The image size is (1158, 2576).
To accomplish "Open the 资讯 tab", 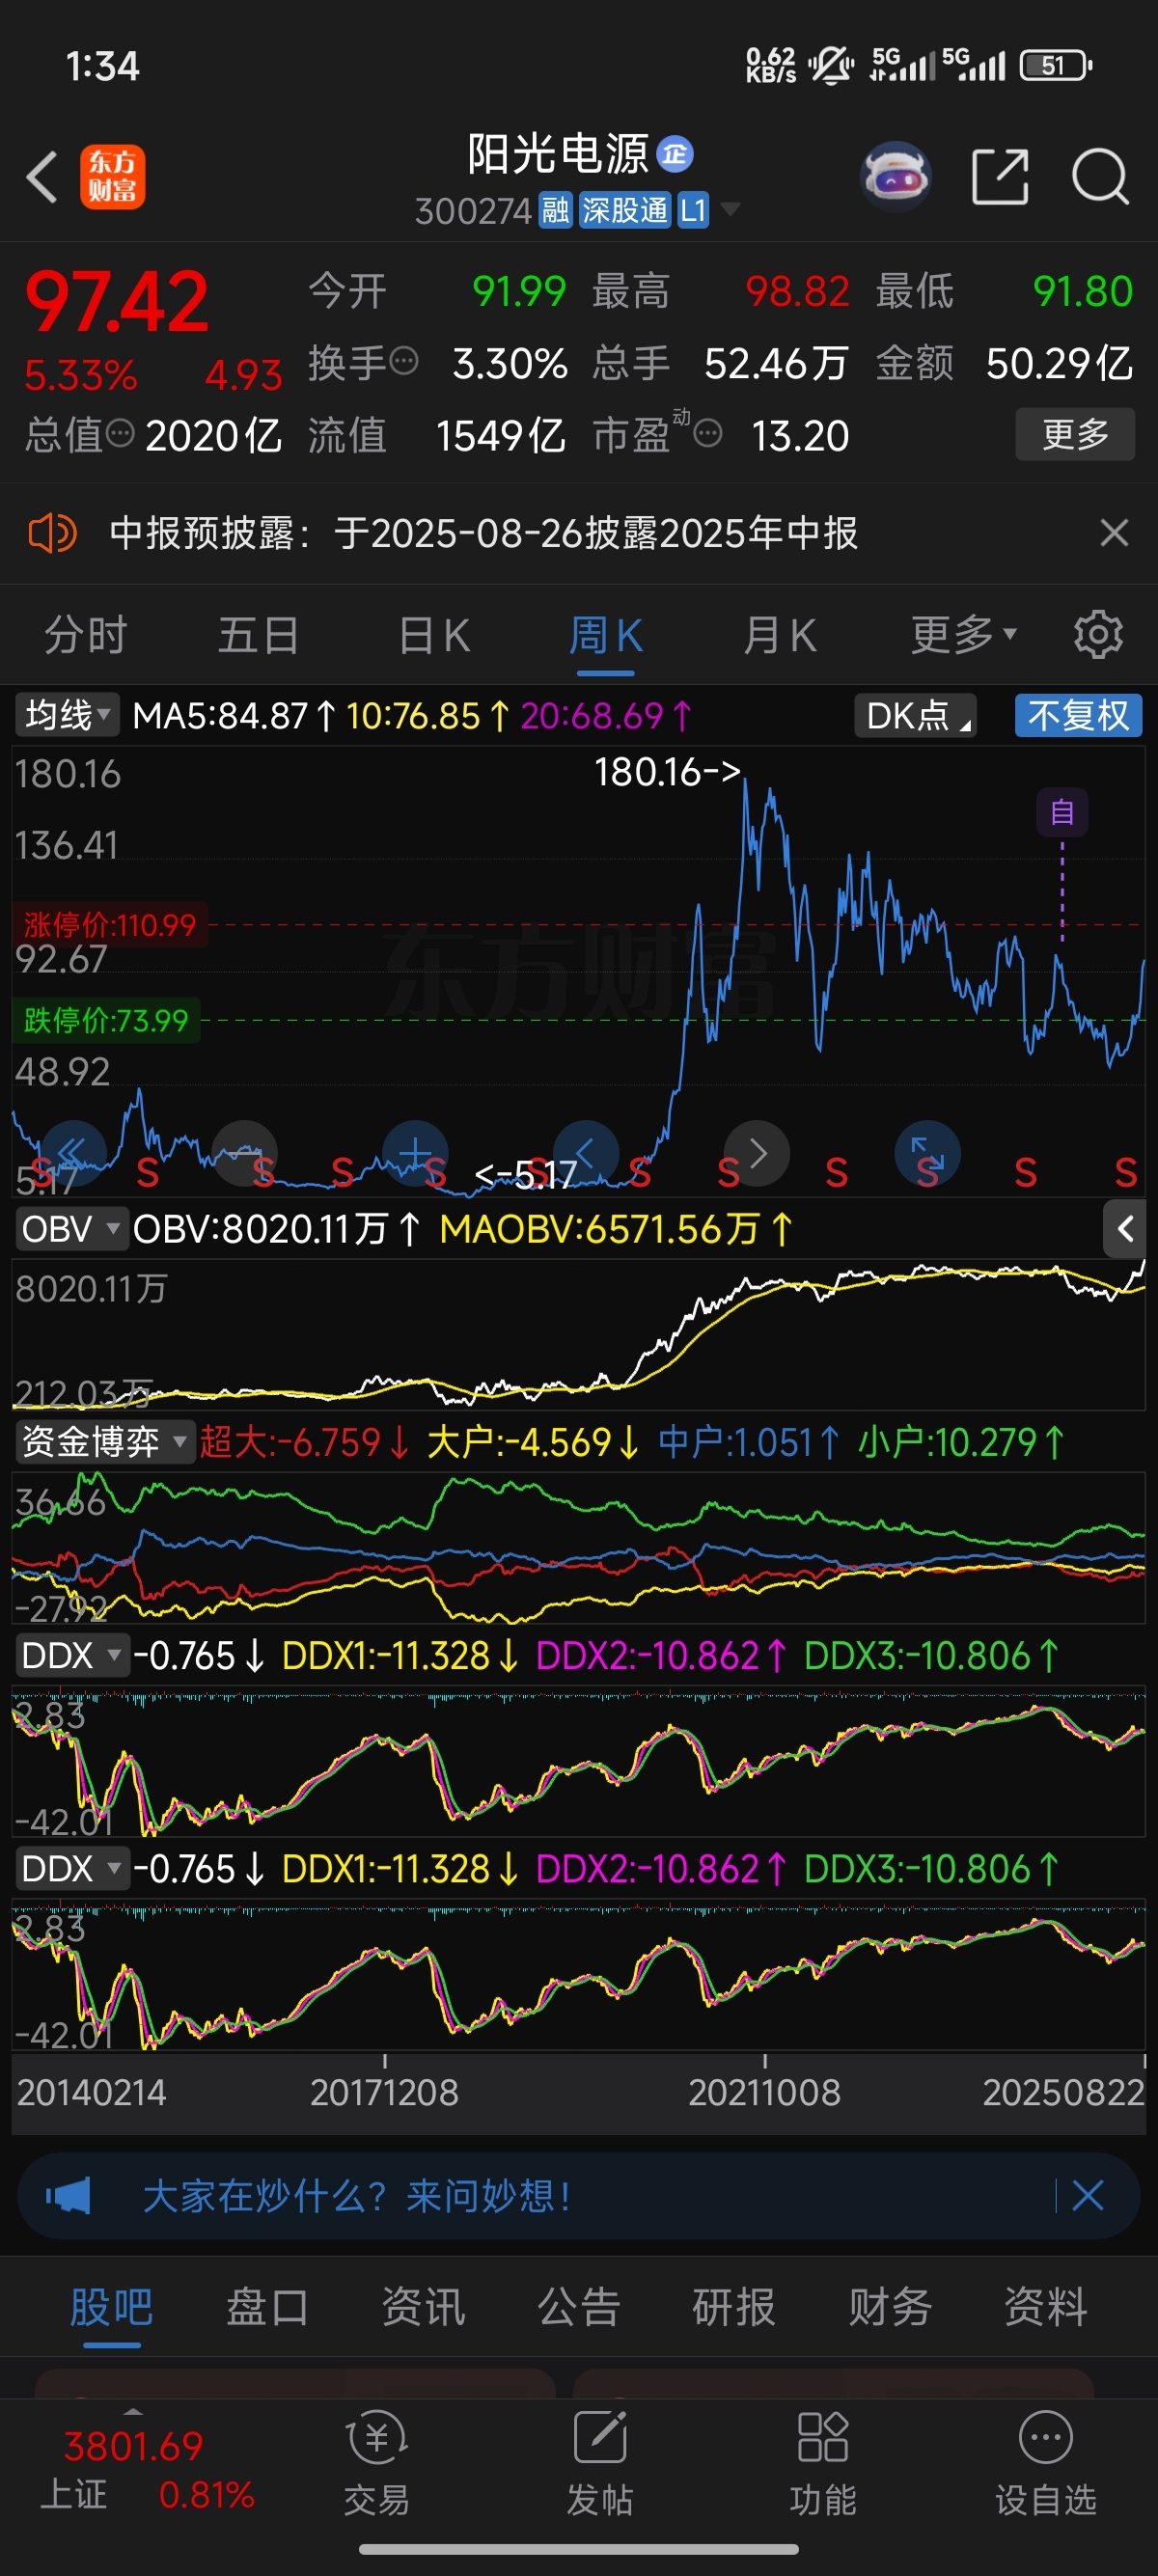I will click(423, 2308).
